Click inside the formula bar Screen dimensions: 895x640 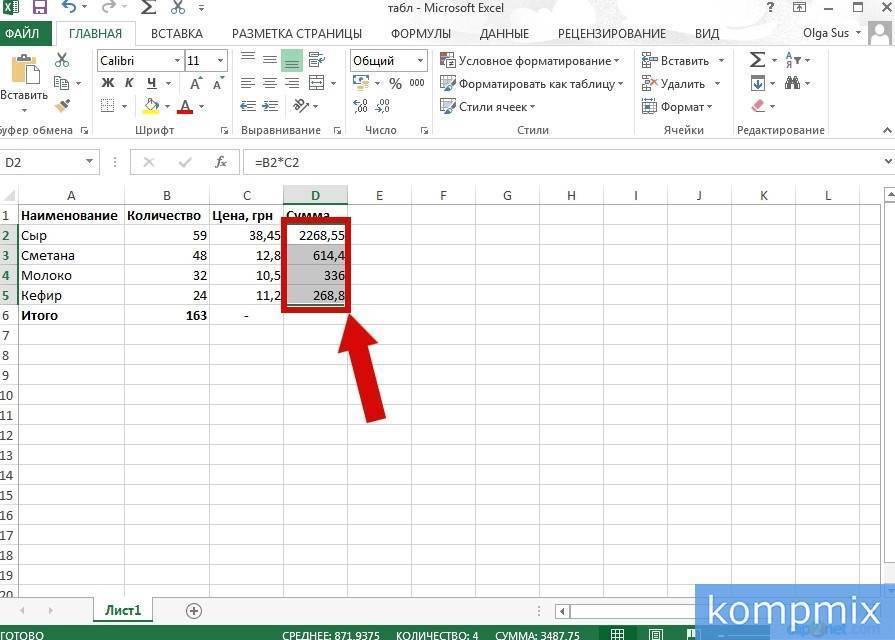400,162
